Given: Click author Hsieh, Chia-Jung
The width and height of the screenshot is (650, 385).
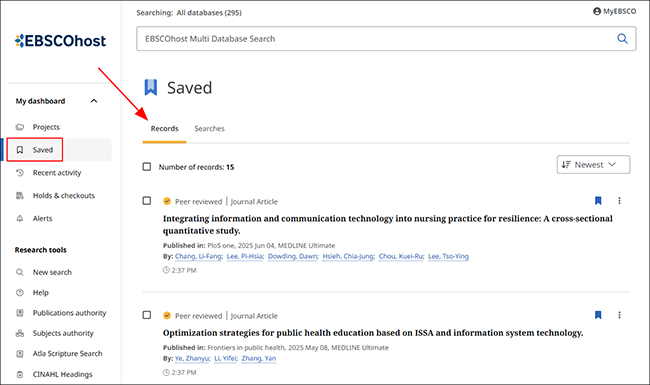Looking at the screenshot, I should (x=348, y=257).
